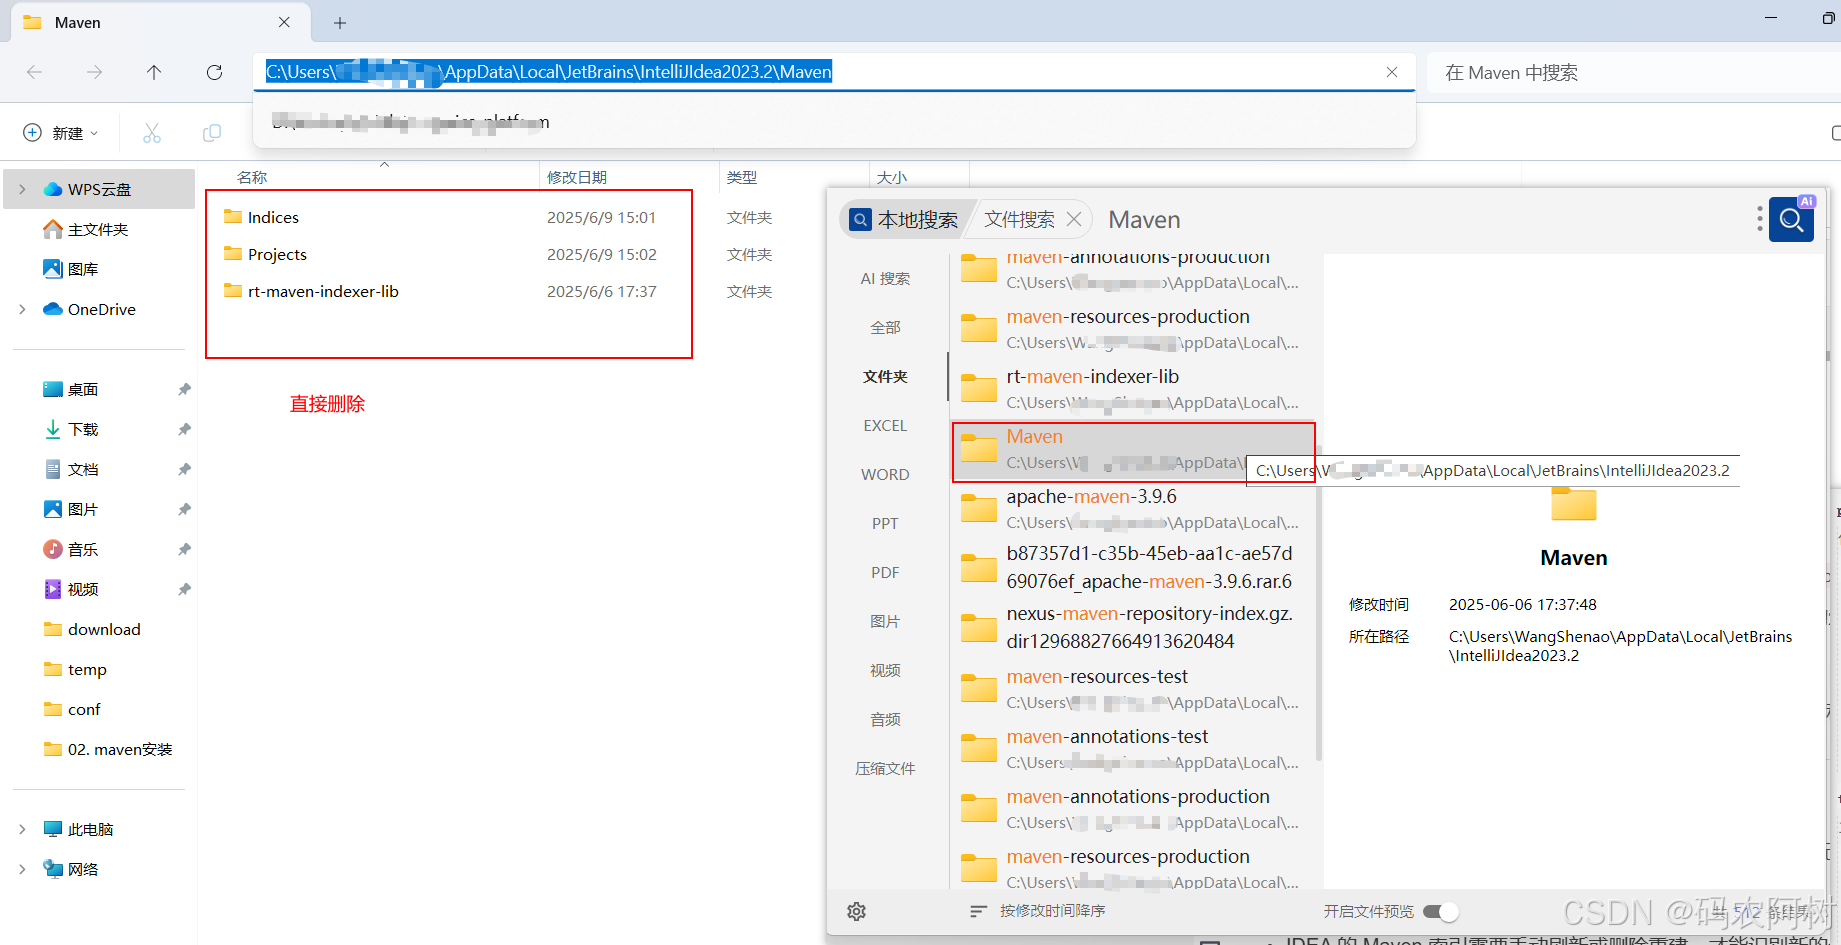
Task: Open 02. maven安装 folder in sidebar
Action: point(120,749)
